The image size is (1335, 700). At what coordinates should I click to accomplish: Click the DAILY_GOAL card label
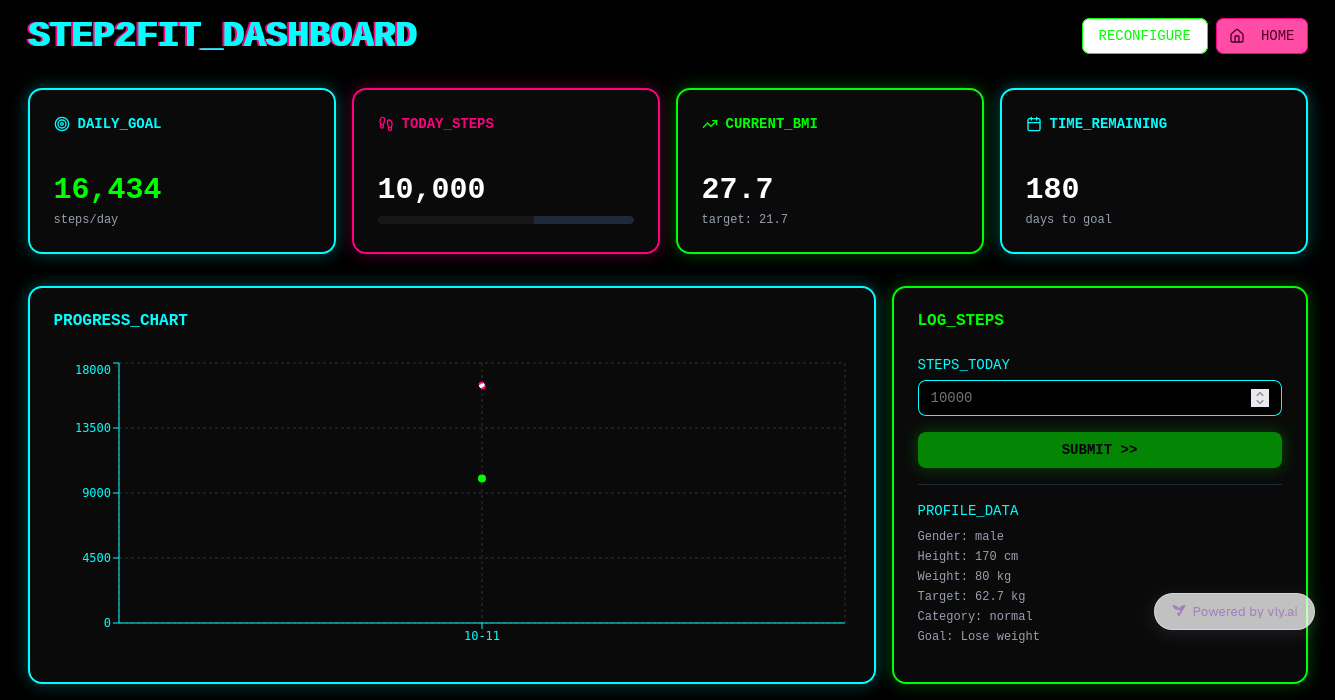(119, 124)
